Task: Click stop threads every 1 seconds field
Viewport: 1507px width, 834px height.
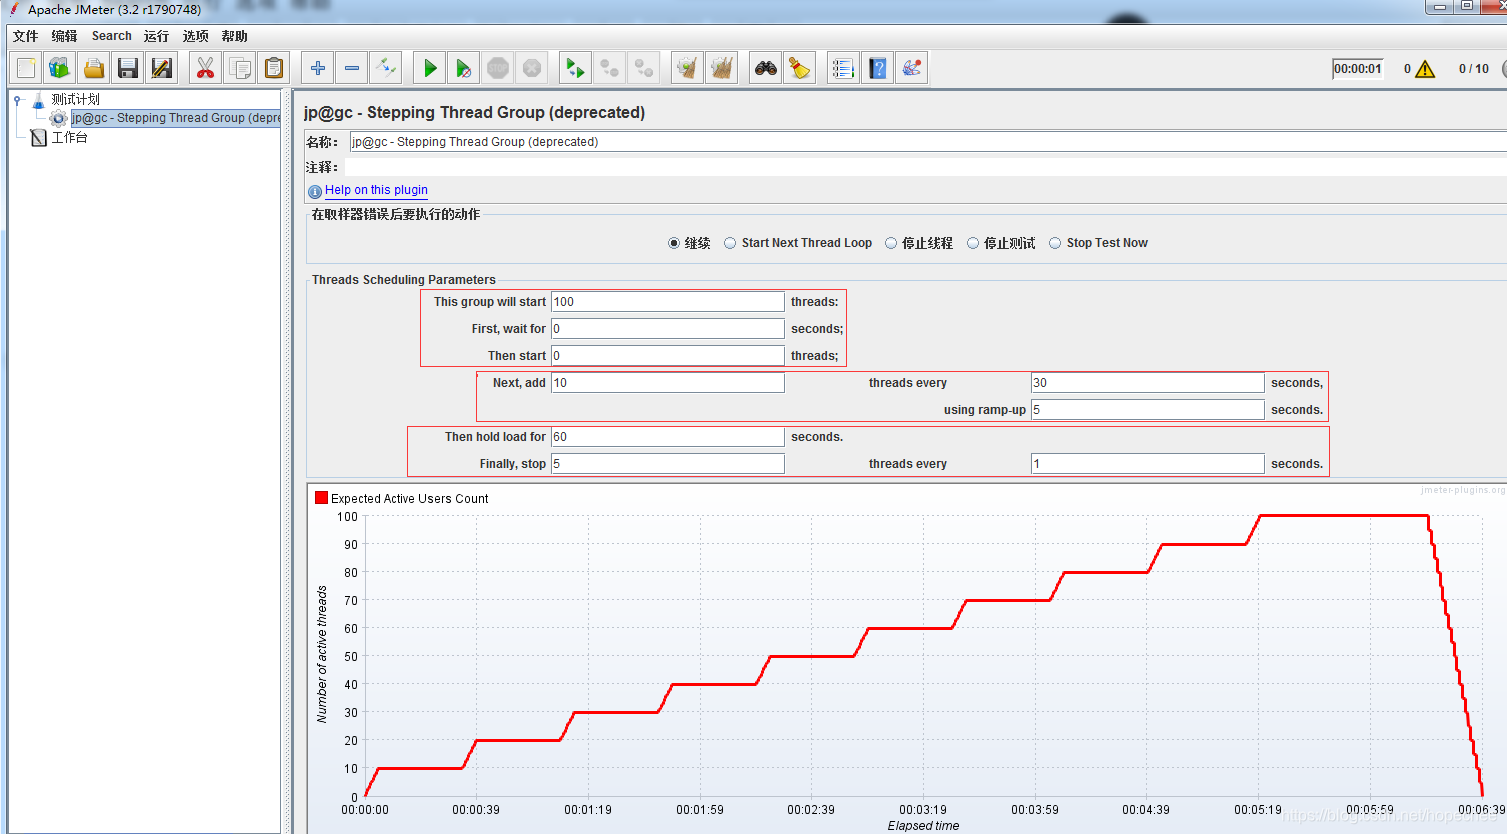Action: click(1148, 464)
